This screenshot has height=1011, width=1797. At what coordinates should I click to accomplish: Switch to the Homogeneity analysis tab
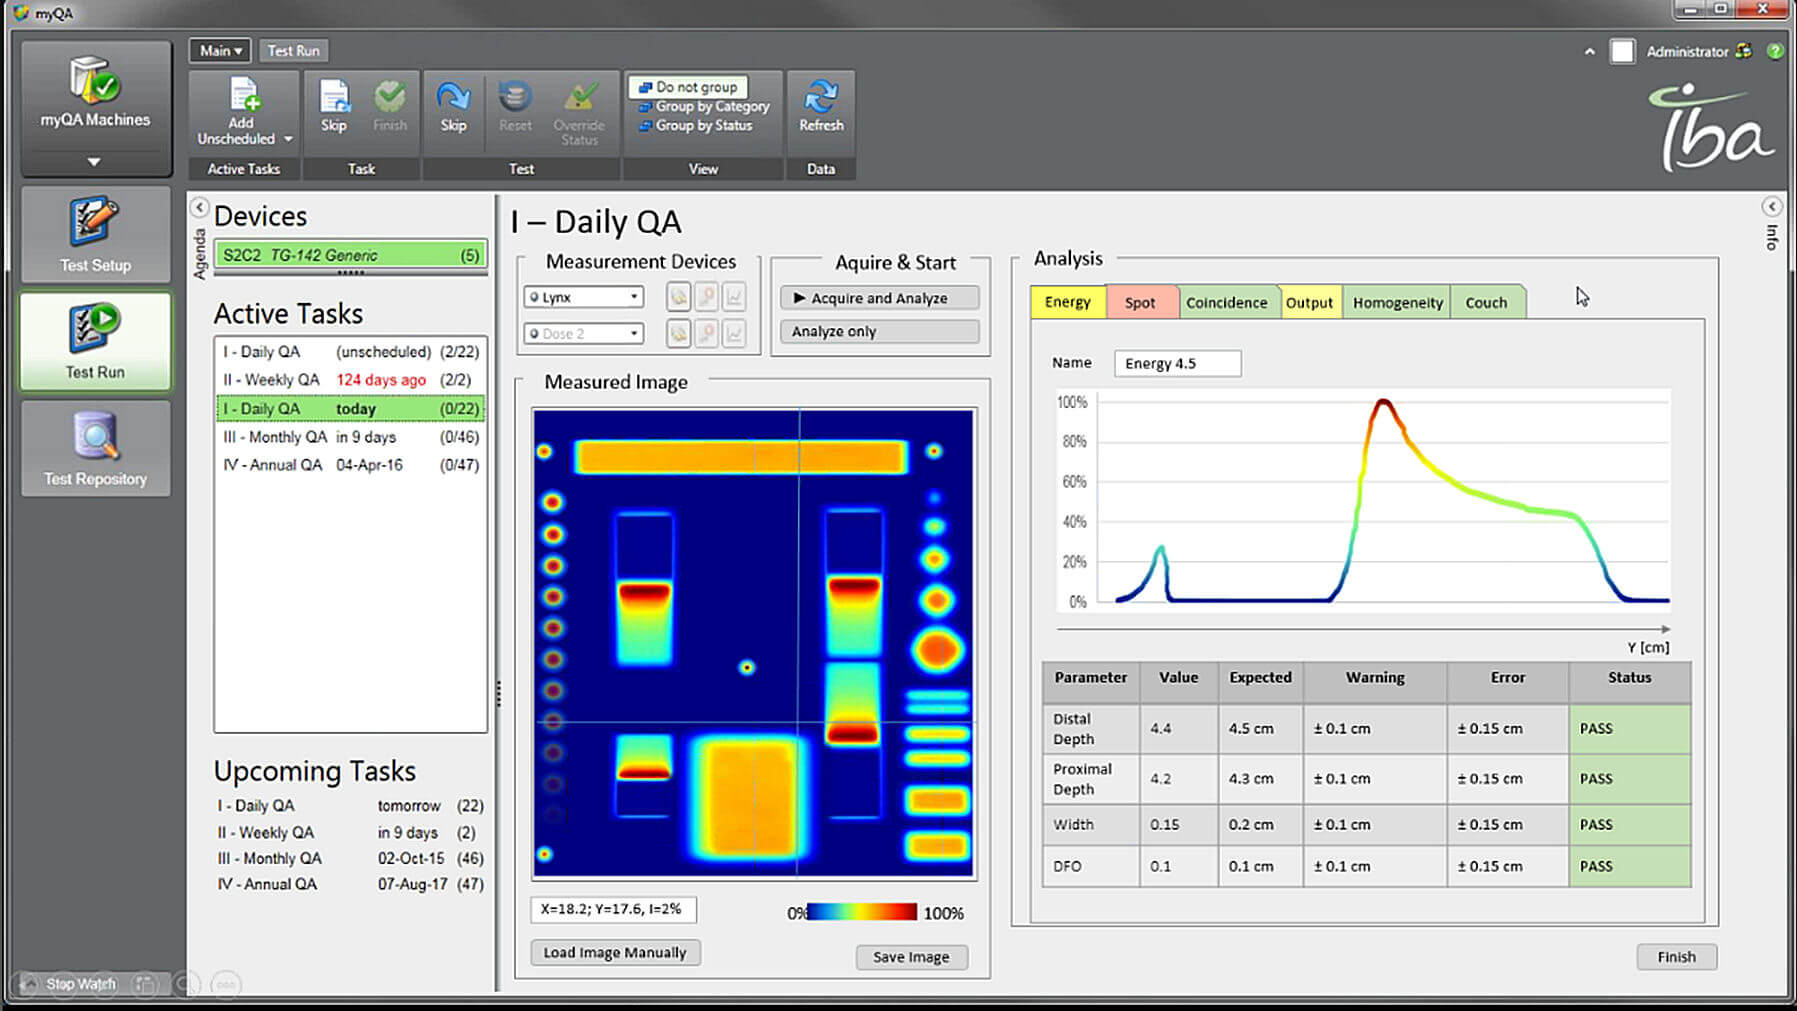[1397, 302]
